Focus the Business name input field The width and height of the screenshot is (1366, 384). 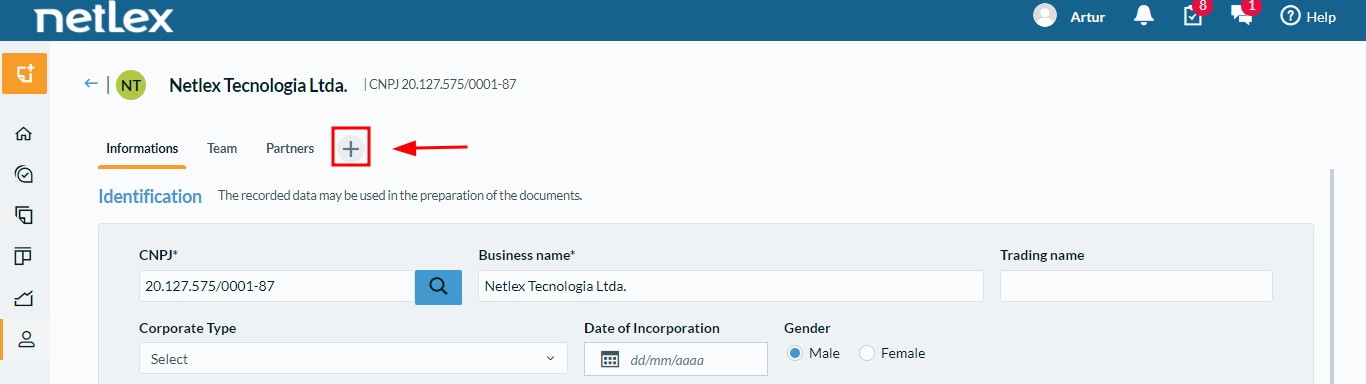[731, 286]
